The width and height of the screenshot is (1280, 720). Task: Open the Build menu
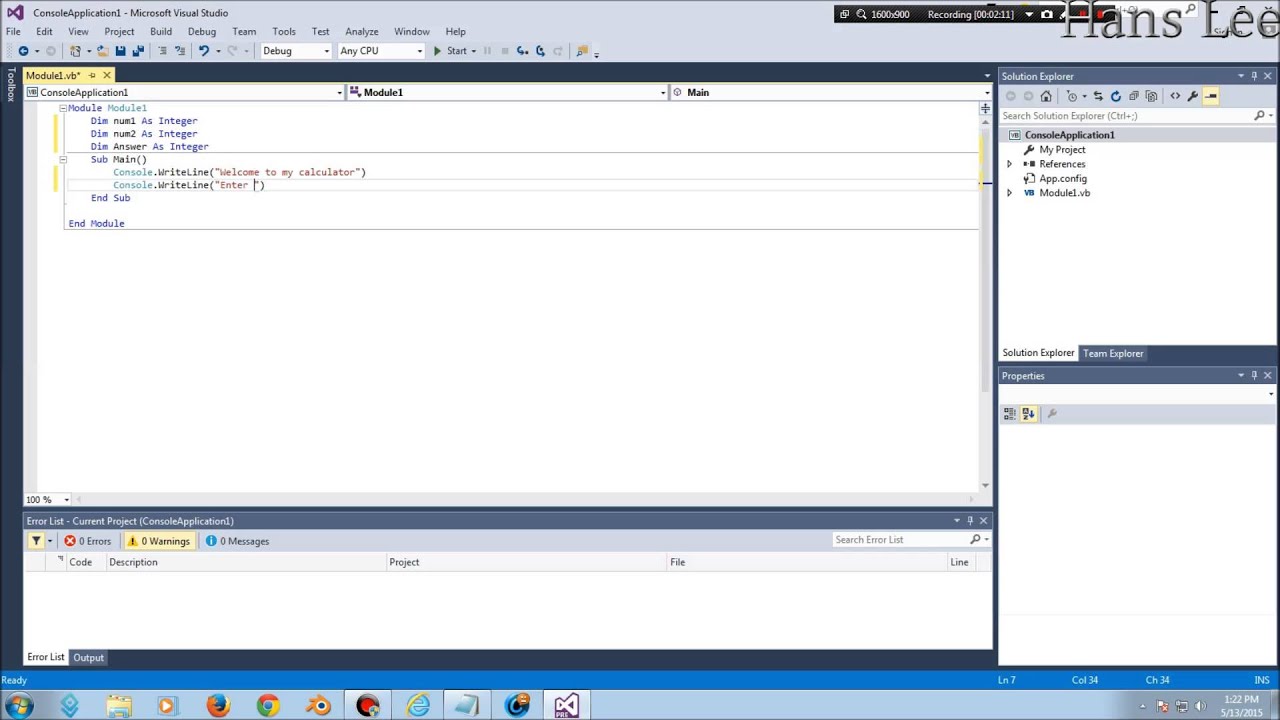tap(161, 31)
